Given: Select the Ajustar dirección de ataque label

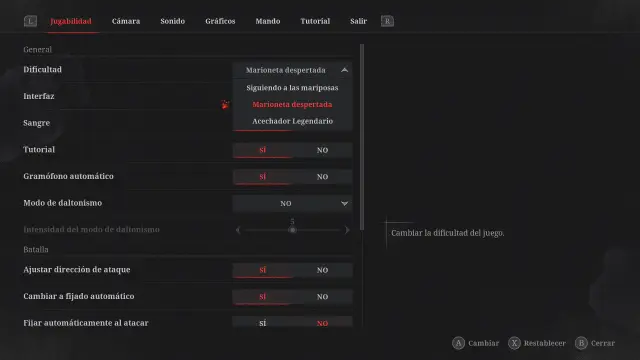Looking at the screenshot, I should [x=77, y=269].
